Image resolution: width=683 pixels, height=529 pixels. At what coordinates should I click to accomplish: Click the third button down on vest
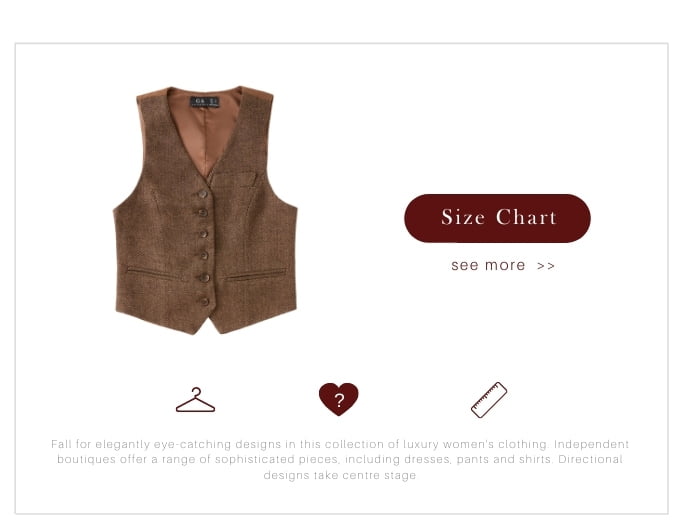203,234
